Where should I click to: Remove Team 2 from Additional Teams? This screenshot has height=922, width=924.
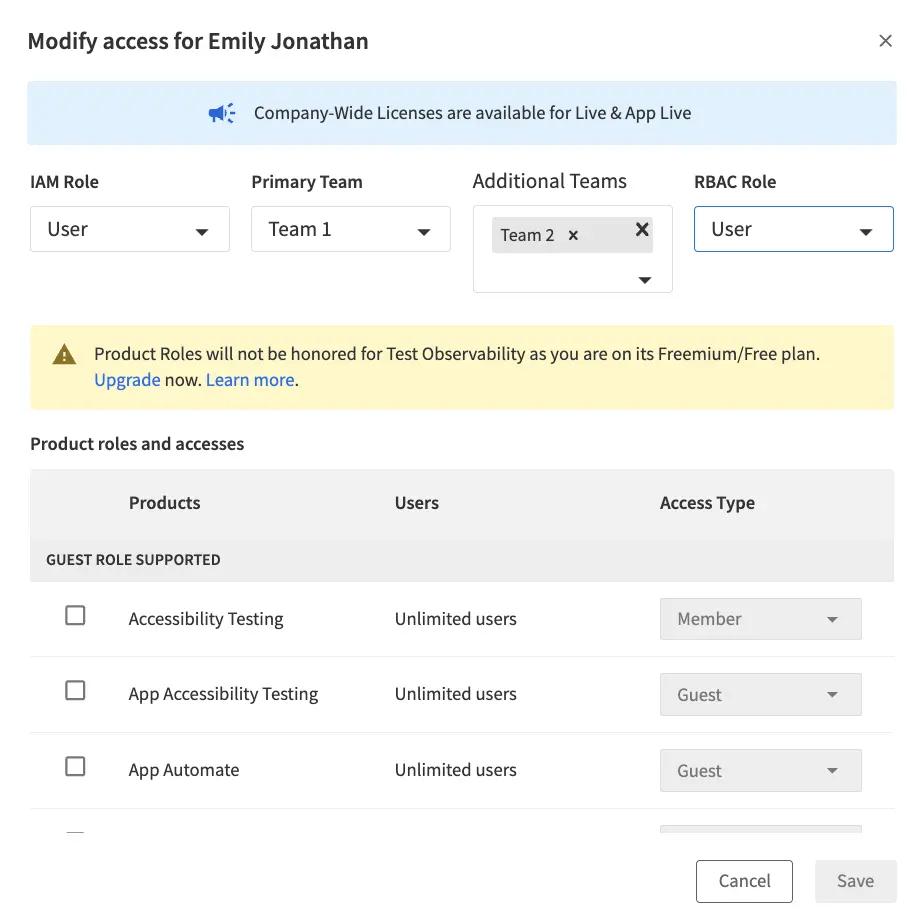[572, 236]
